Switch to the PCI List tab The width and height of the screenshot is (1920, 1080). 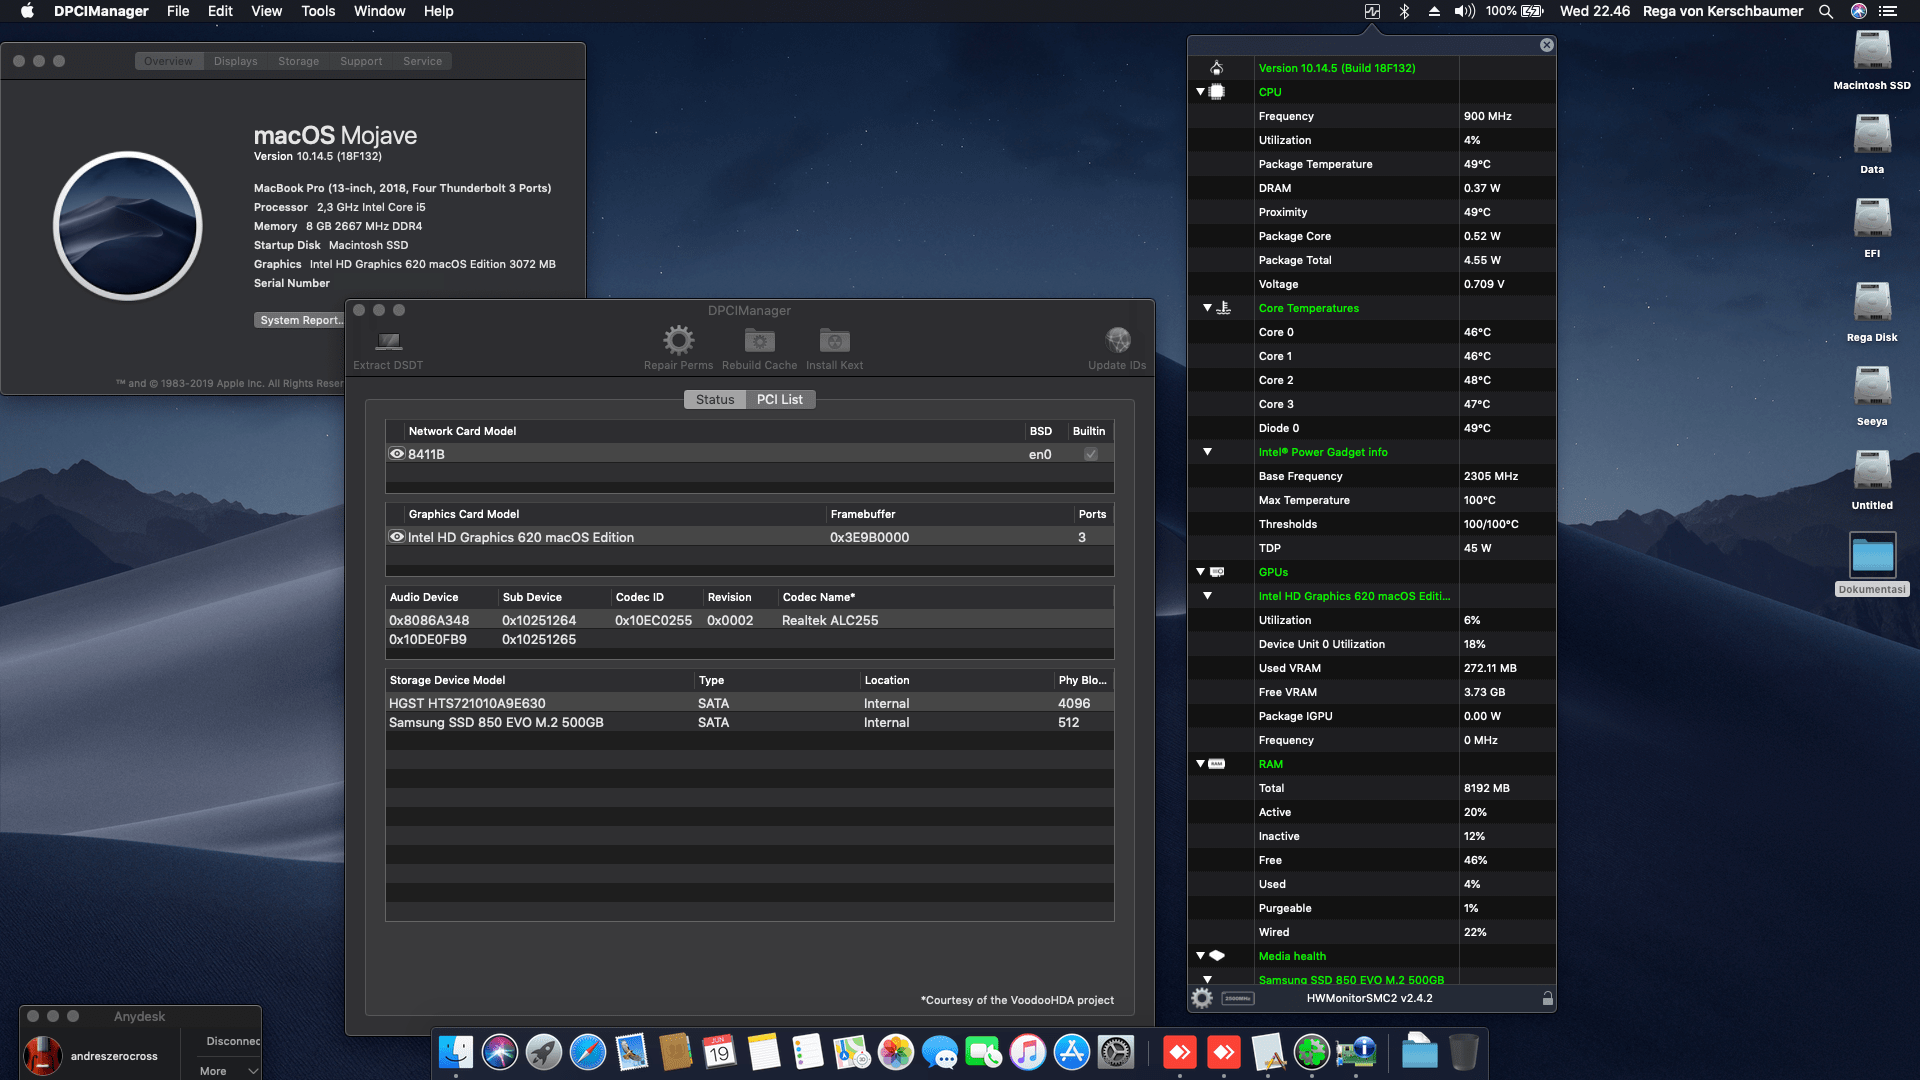[781, 399]
